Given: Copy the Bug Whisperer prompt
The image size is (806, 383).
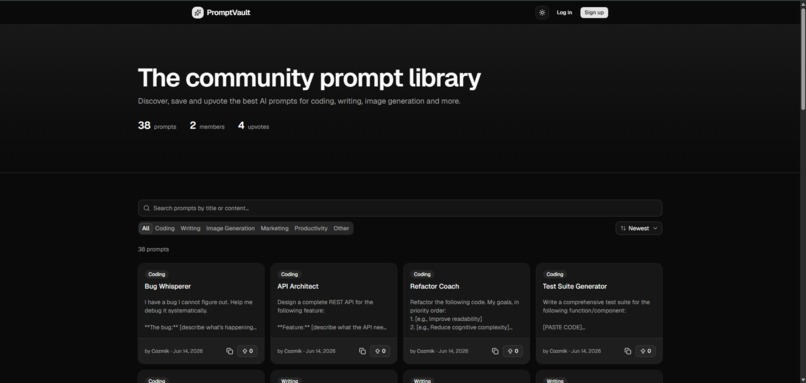Looking at the screenshot, I should [229, 351].
